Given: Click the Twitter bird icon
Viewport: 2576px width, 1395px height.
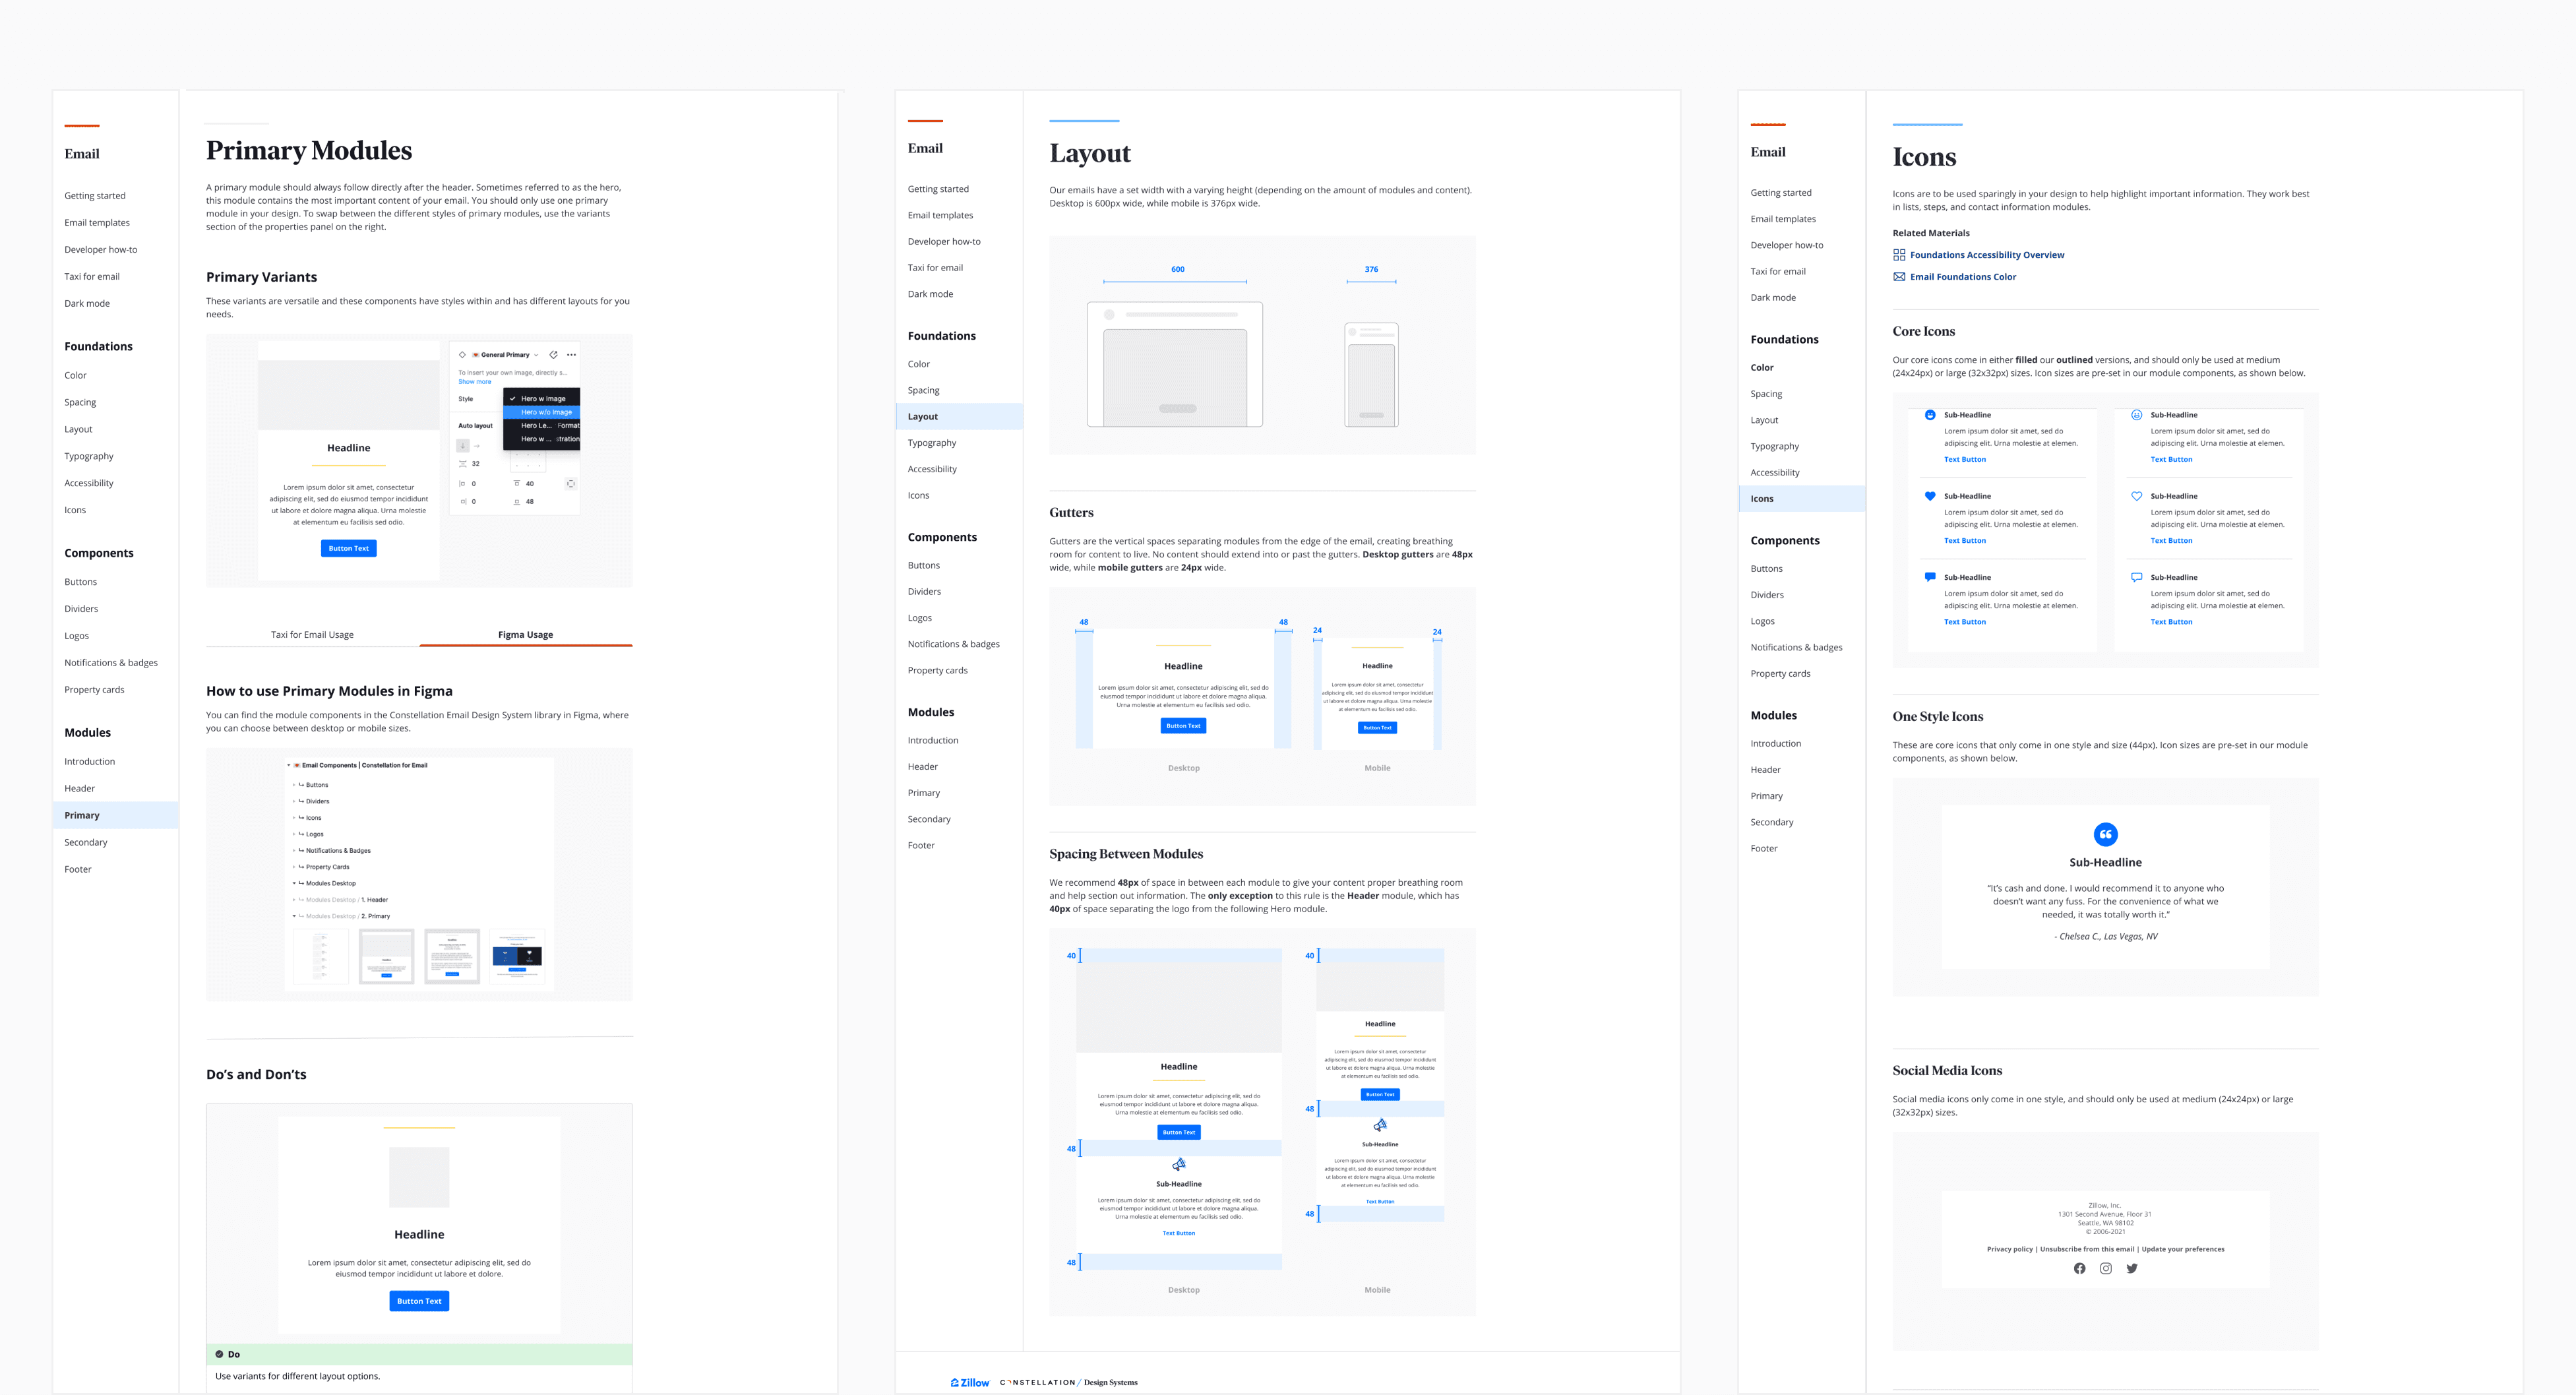Looking at the screenshot, I should 2132,1268.
